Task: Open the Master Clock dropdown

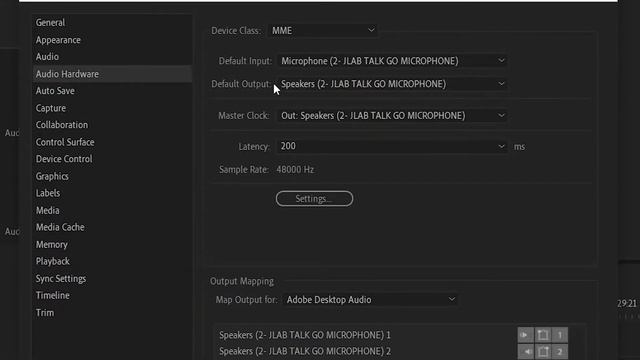Action: tap(392, 116)
